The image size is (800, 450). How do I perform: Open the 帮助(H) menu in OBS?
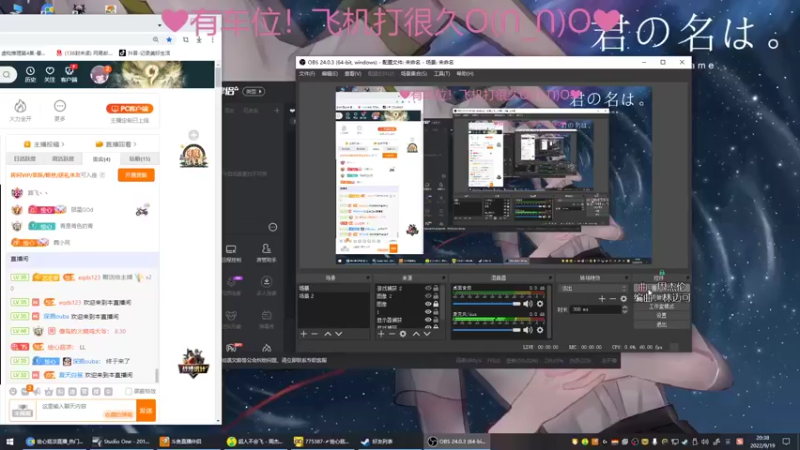click(465, 74)
